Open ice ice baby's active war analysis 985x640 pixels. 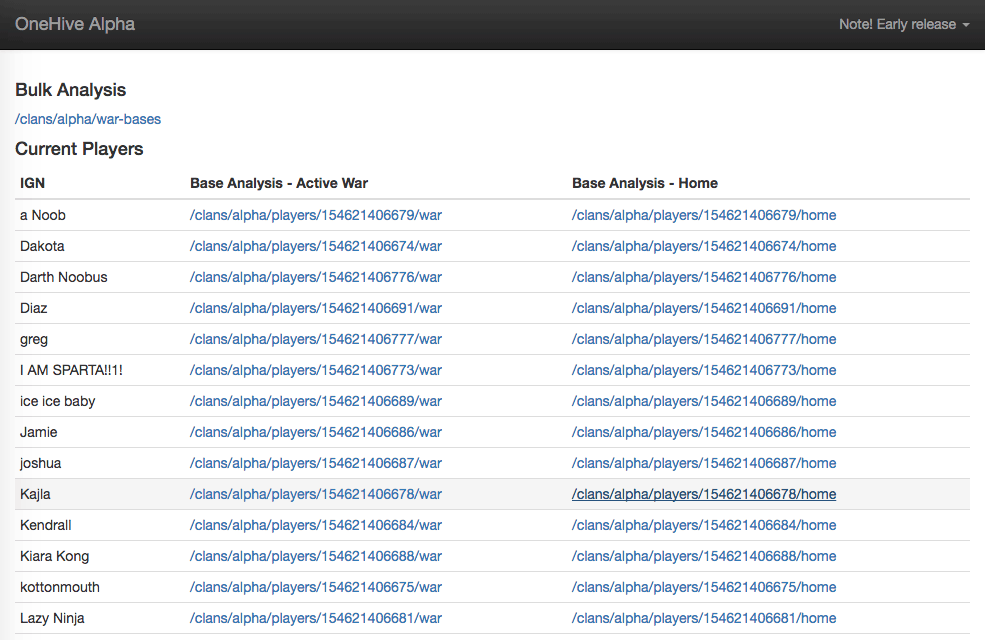pos(315,401)
